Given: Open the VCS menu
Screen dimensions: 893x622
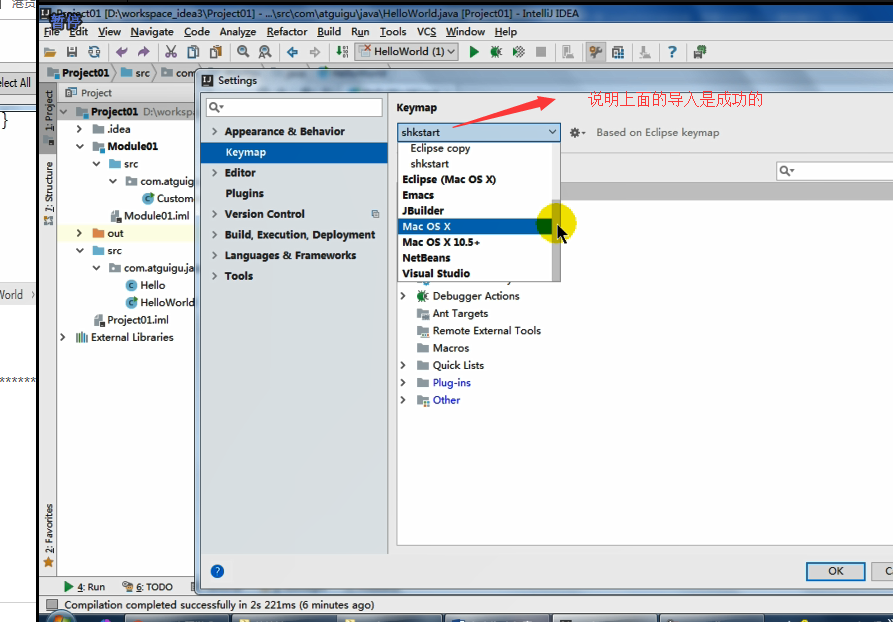Looking at the screenshot, I should [x=427, y=32].
